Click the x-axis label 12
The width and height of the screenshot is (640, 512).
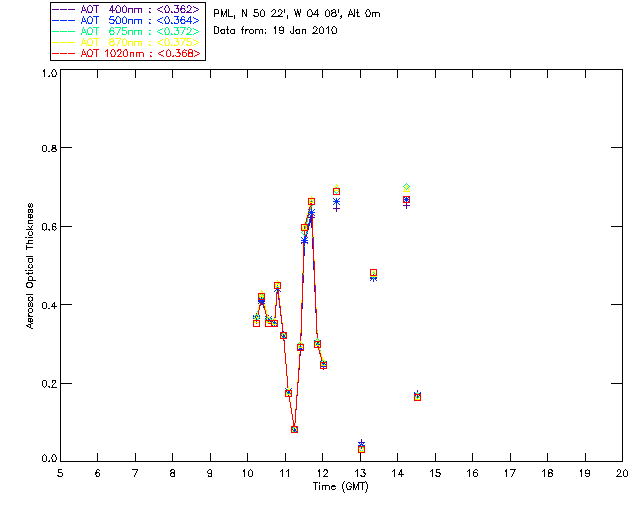pos(322,473)
